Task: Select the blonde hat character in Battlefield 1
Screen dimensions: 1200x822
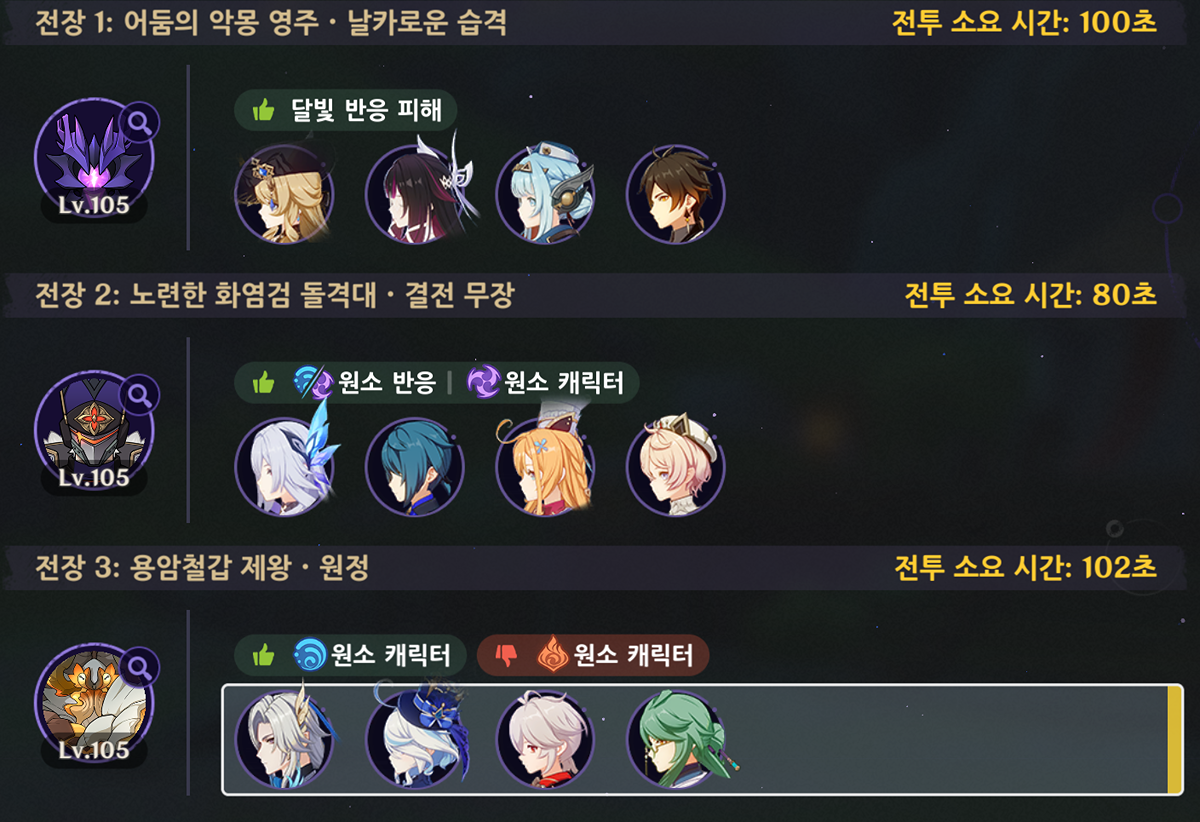Action: tap(284, 194)
